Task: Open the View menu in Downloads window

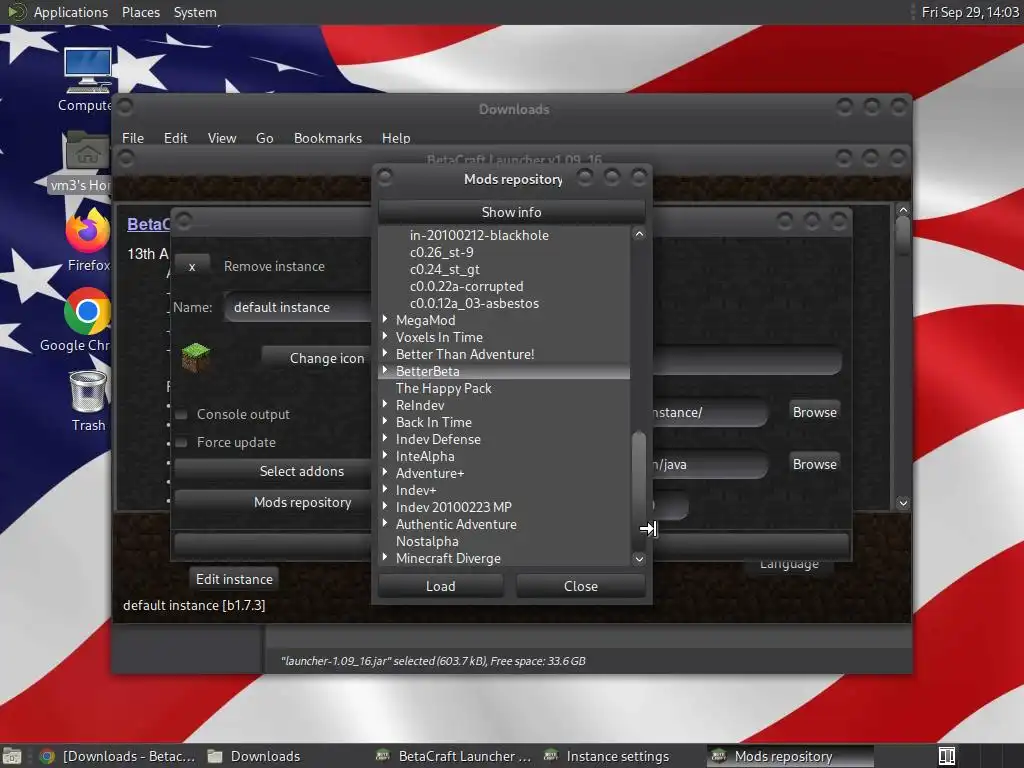Action: point(221,138)
